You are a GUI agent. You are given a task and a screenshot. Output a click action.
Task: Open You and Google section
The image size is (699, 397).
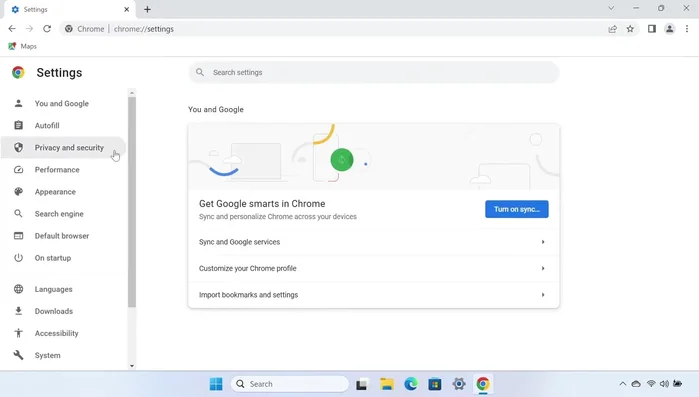pyautogui.click(x=62, y=103)
